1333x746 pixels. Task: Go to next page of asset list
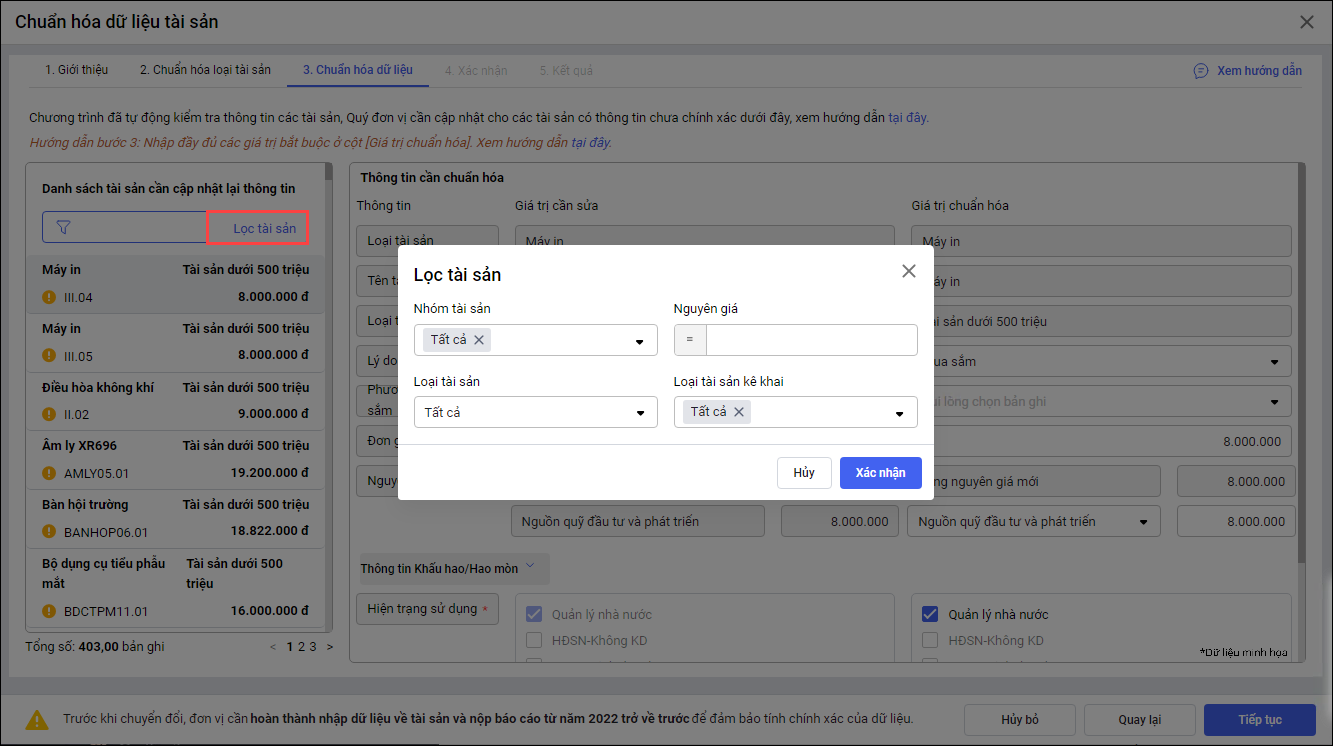(330, 647)
